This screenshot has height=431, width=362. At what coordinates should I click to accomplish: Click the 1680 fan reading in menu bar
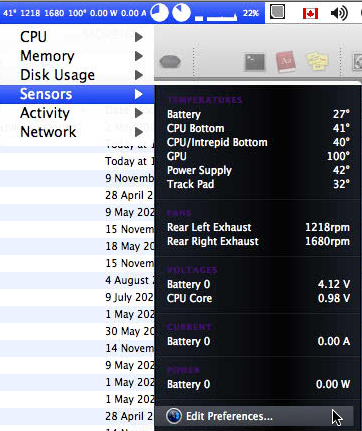click(54, 13)
